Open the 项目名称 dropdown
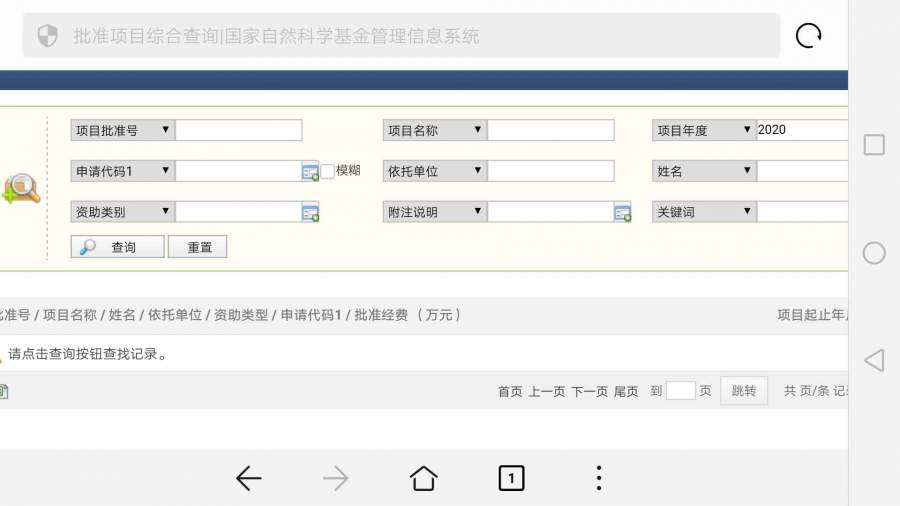Screen dimensions: 900x506 coord(435,130)
